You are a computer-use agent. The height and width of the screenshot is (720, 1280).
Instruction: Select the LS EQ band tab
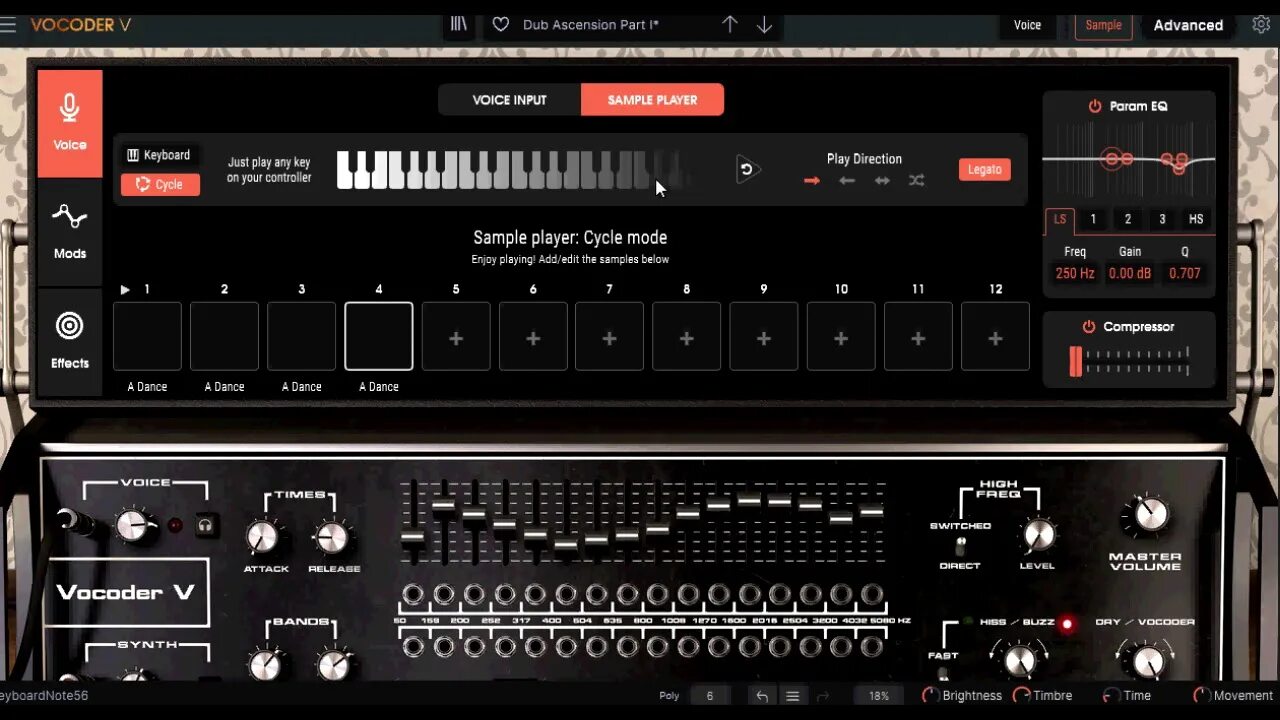pos(1059,220)
